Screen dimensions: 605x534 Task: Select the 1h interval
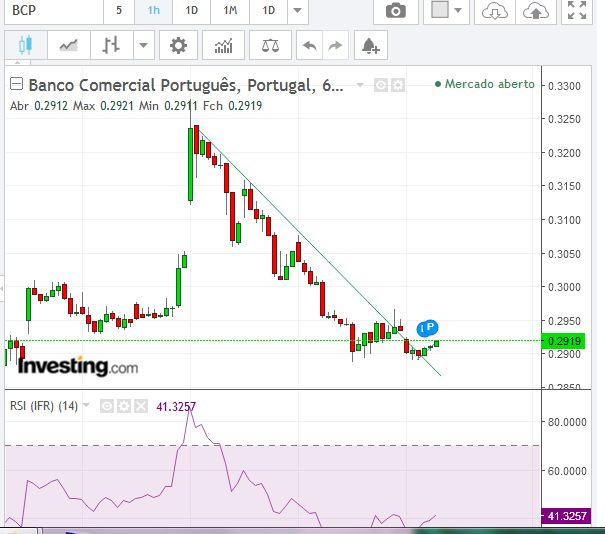coord(153,10)
